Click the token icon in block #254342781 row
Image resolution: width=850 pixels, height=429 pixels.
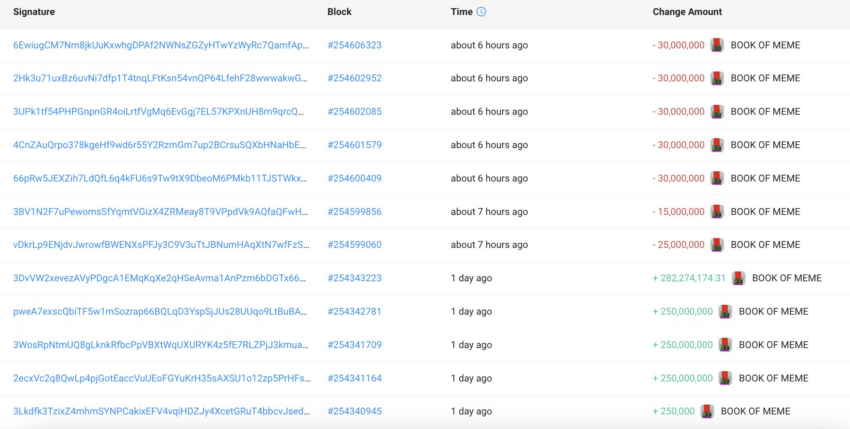(725, 312)
